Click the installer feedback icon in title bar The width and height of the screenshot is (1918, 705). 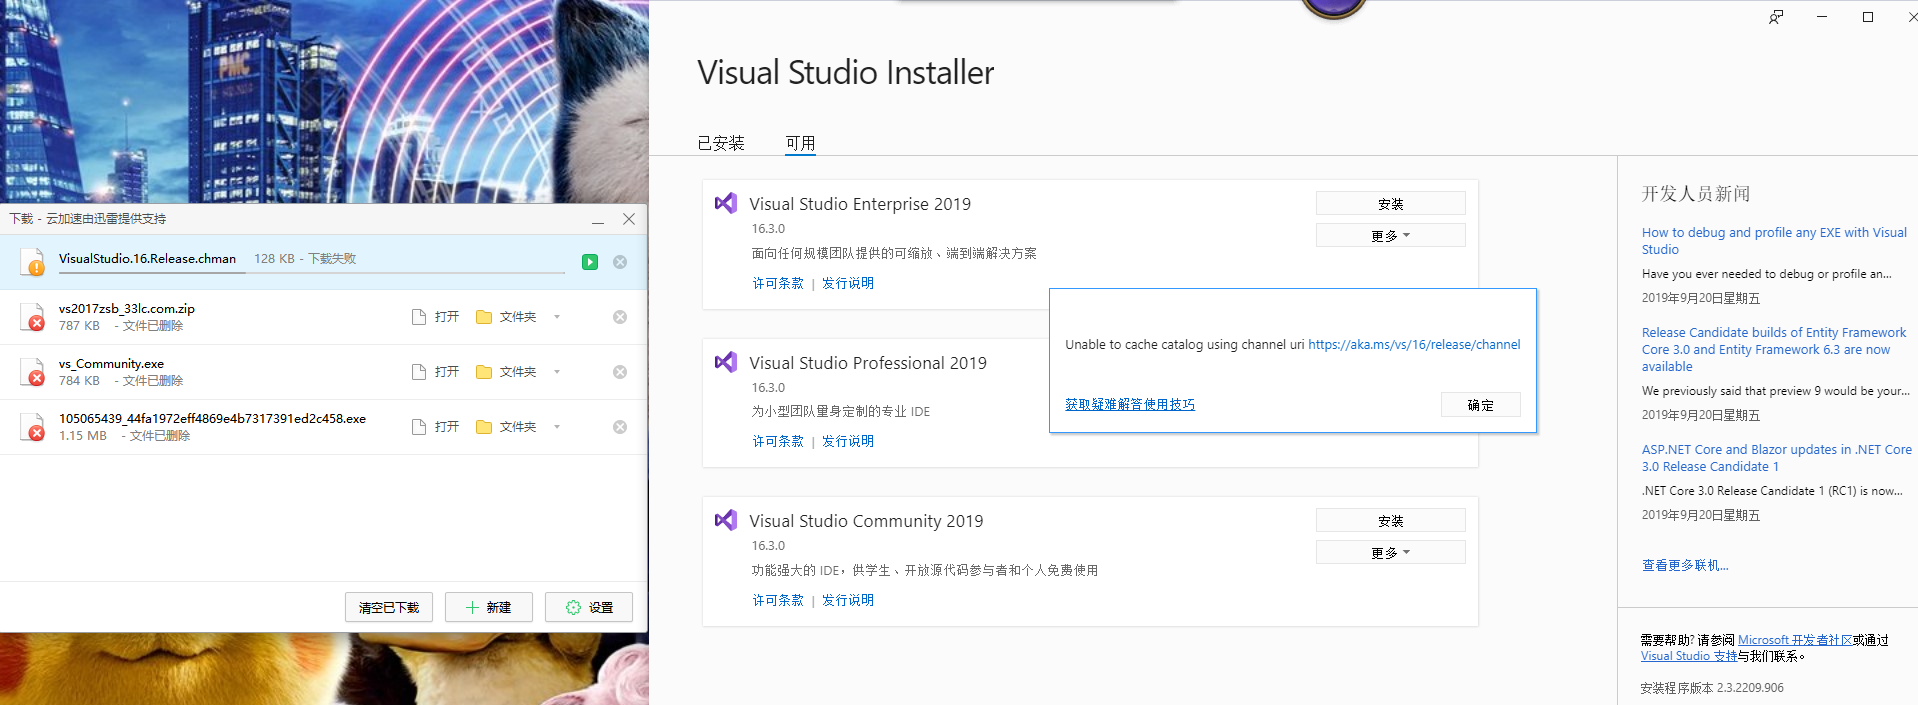pos(1776,17)
